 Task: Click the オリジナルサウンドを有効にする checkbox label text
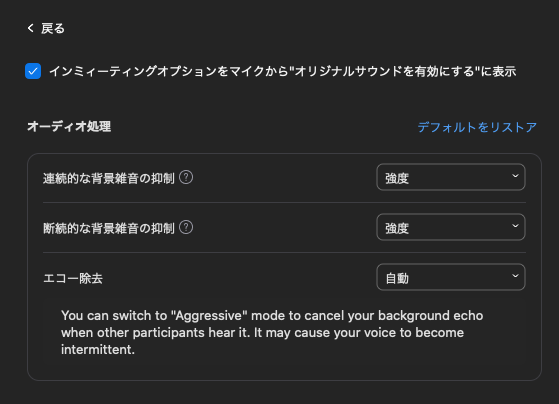pos(282,71)
